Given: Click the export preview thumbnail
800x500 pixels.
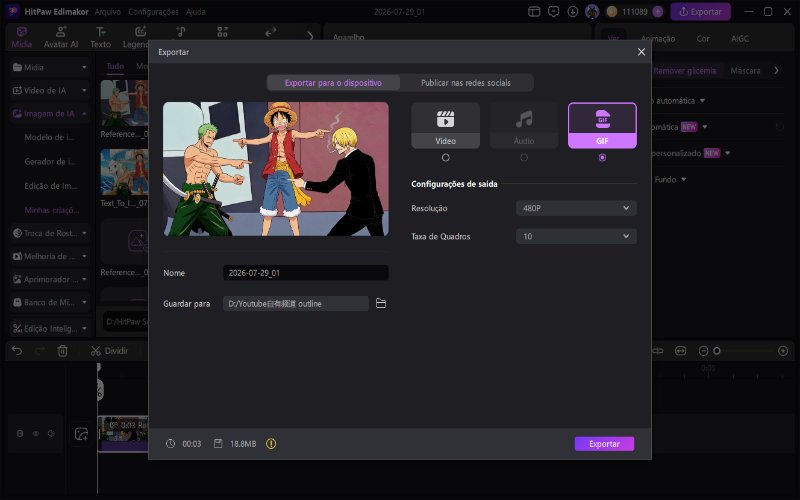Looking at the screenshot, I should pos(276,169).
